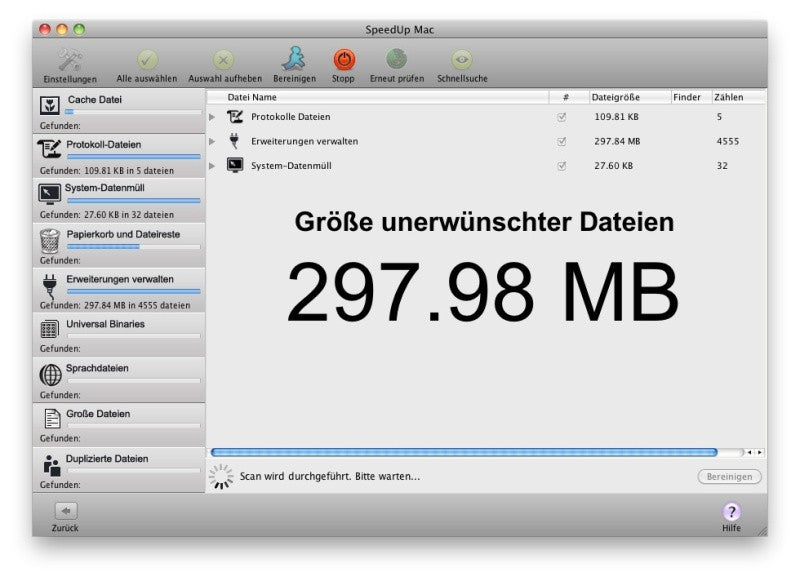Click the count value 4555
This screenshot has width=800, height=581.
click(728, 141)
